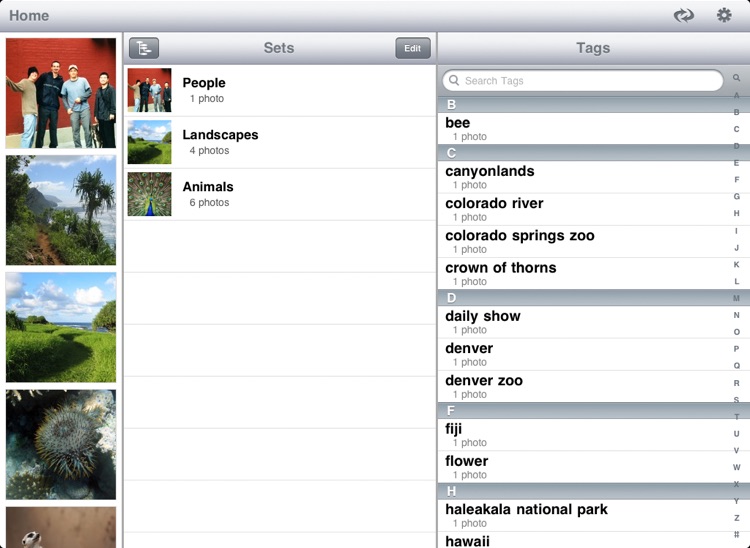
Task: Select the 'bee' tag
Action: tap(585, 129)
